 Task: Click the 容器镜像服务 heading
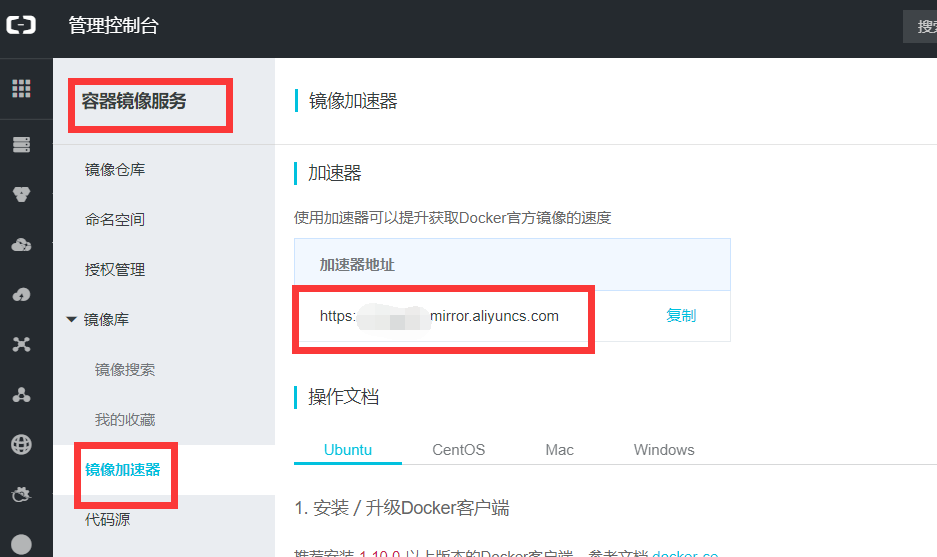pos(134,101)
